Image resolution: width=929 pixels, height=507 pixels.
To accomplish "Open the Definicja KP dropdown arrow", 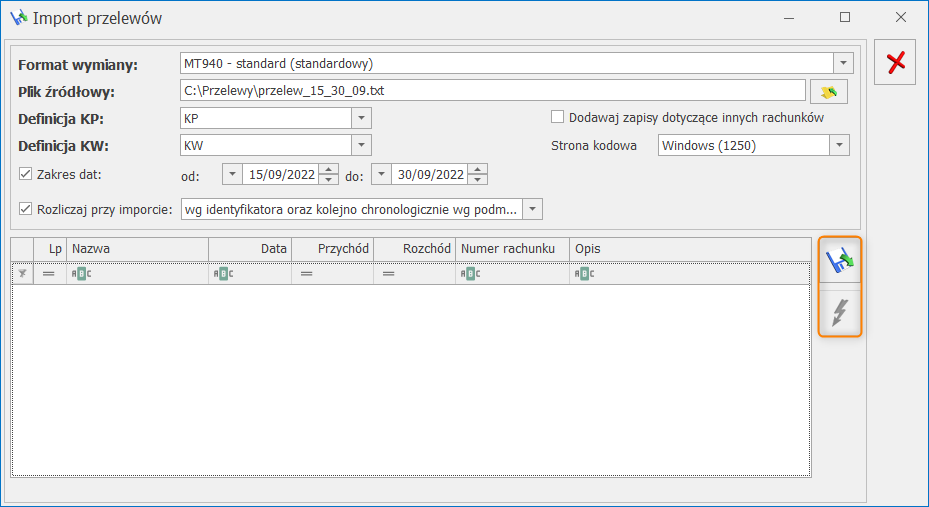I will pos(361,118).
